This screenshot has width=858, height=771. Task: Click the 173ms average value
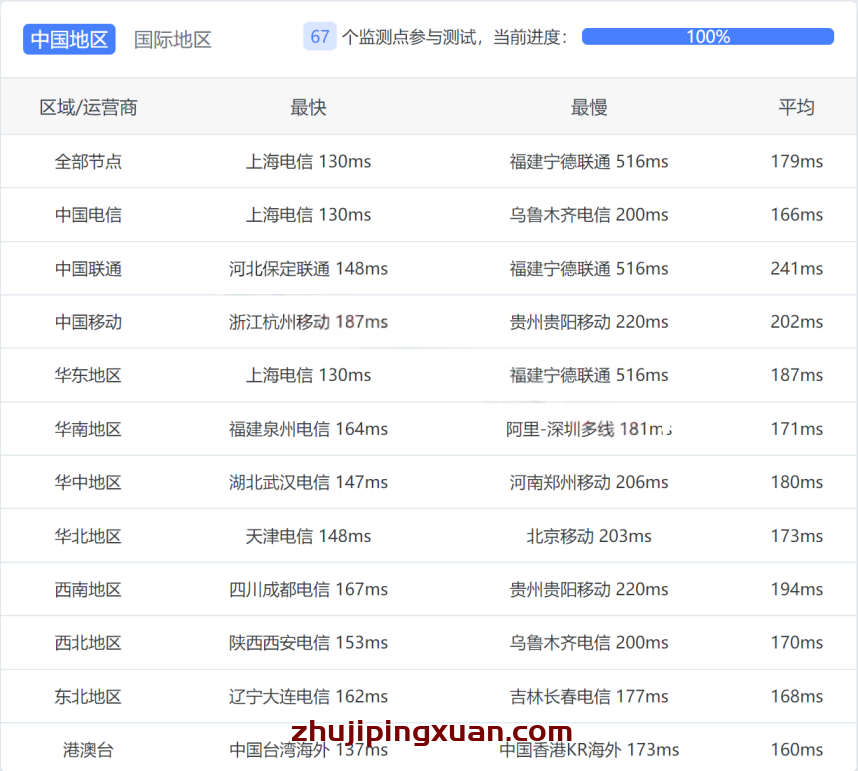pyautogui.click(x=797, y=536)
